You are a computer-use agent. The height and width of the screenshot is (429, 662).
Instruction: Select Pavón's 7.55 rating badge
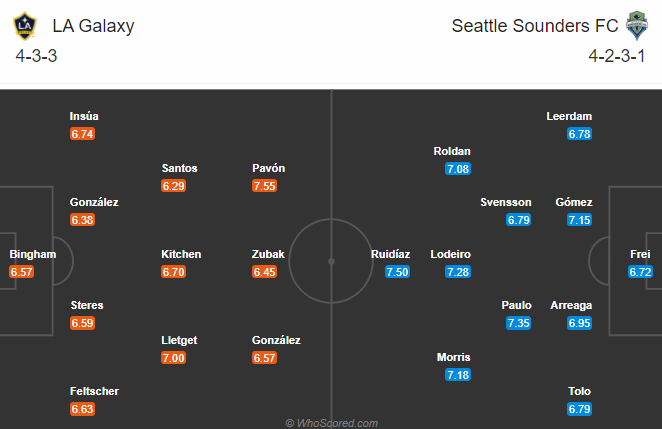click(x=265, y=186)
